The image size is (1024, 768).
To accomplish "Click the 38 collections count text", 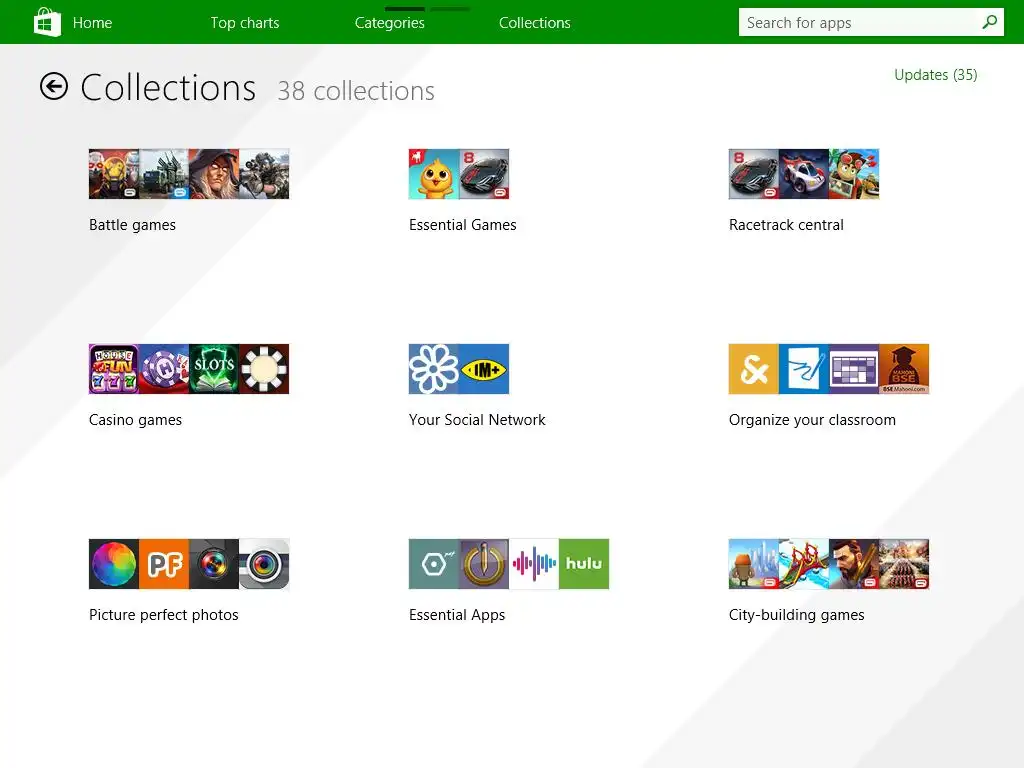I will (356, 91).
